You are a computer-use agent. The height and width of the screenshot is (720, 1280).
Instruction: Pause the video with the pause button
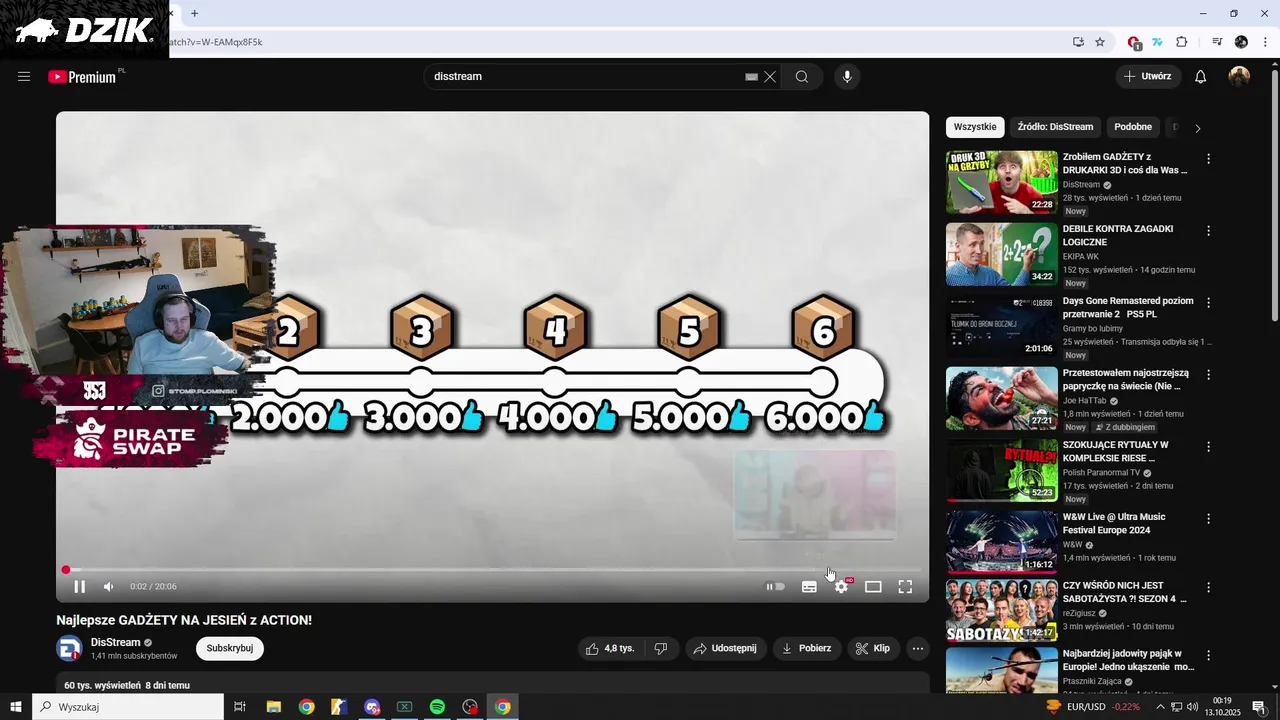(80, 587)
